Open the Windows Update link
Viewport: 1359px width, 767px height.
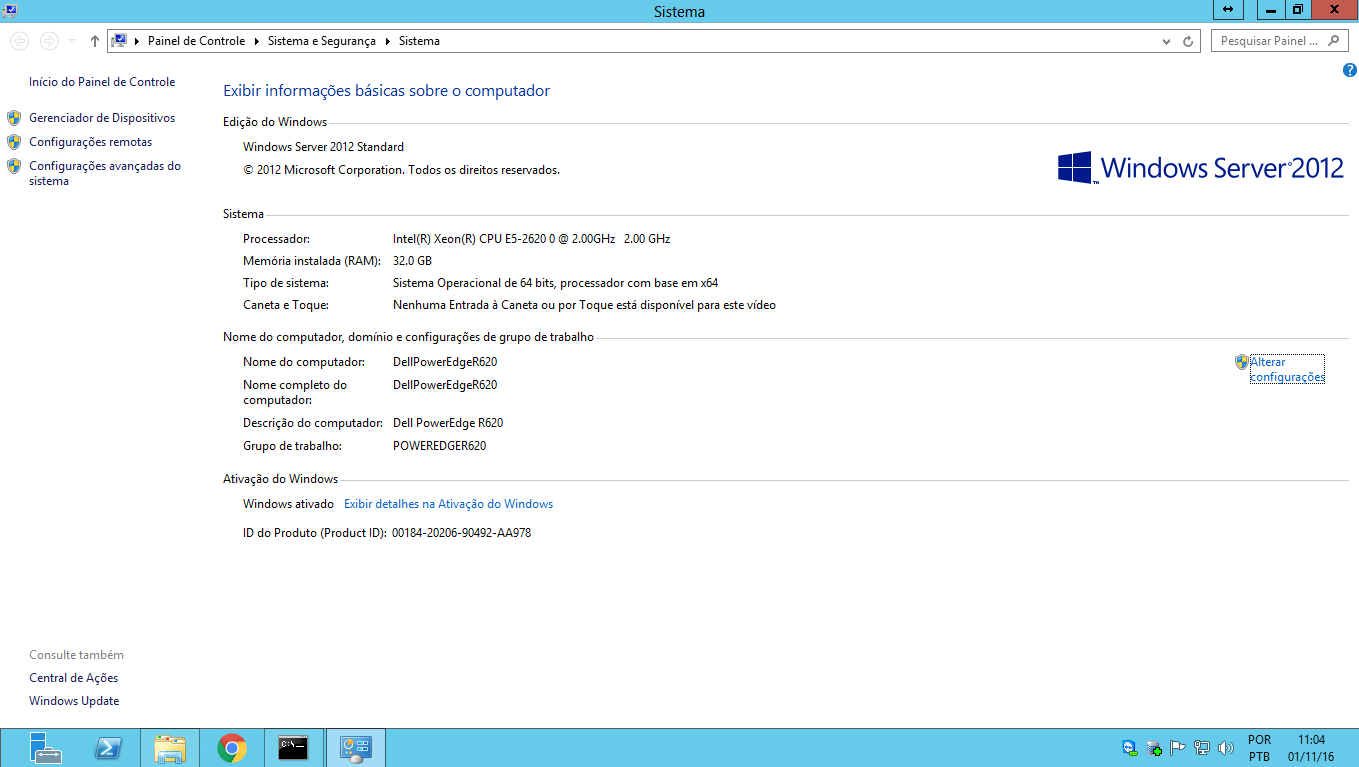tap(74, 701)
